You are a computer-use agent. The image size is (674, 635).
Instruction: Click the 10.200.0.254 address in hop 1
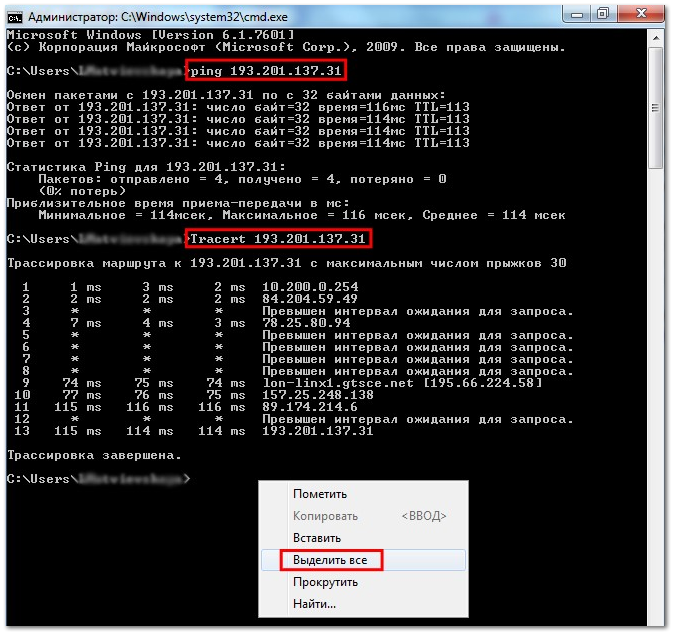pos(310,287)
